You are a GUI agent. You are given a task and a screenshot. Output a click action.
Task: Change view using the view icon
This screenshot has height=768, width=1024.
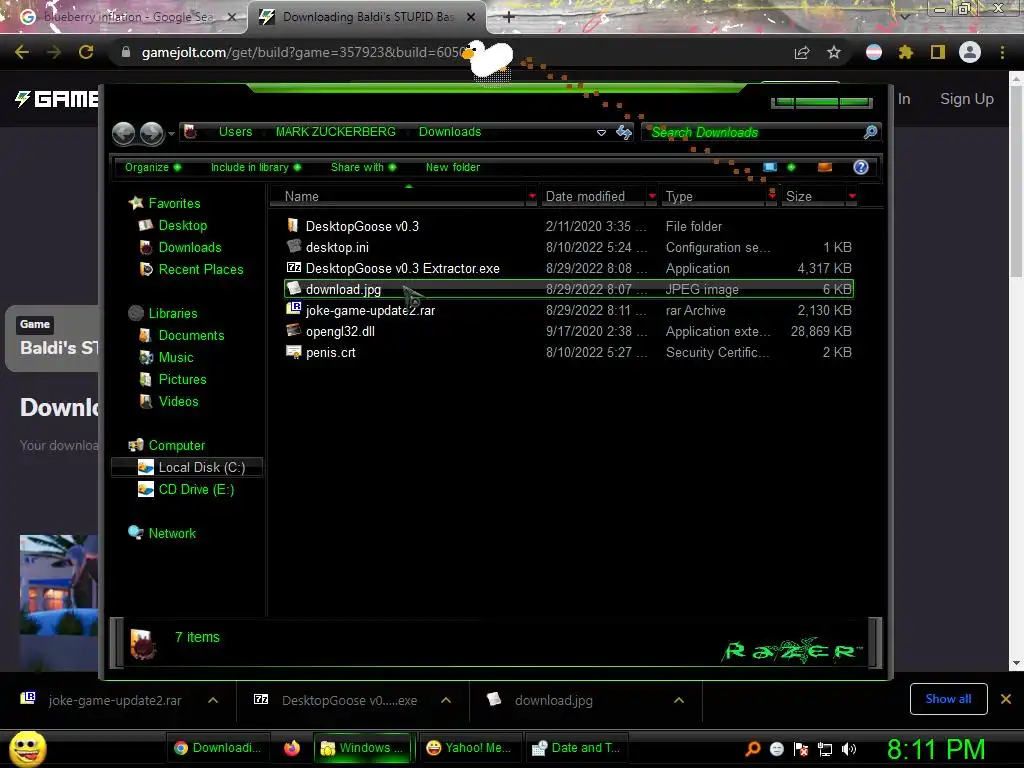point(770,167)
